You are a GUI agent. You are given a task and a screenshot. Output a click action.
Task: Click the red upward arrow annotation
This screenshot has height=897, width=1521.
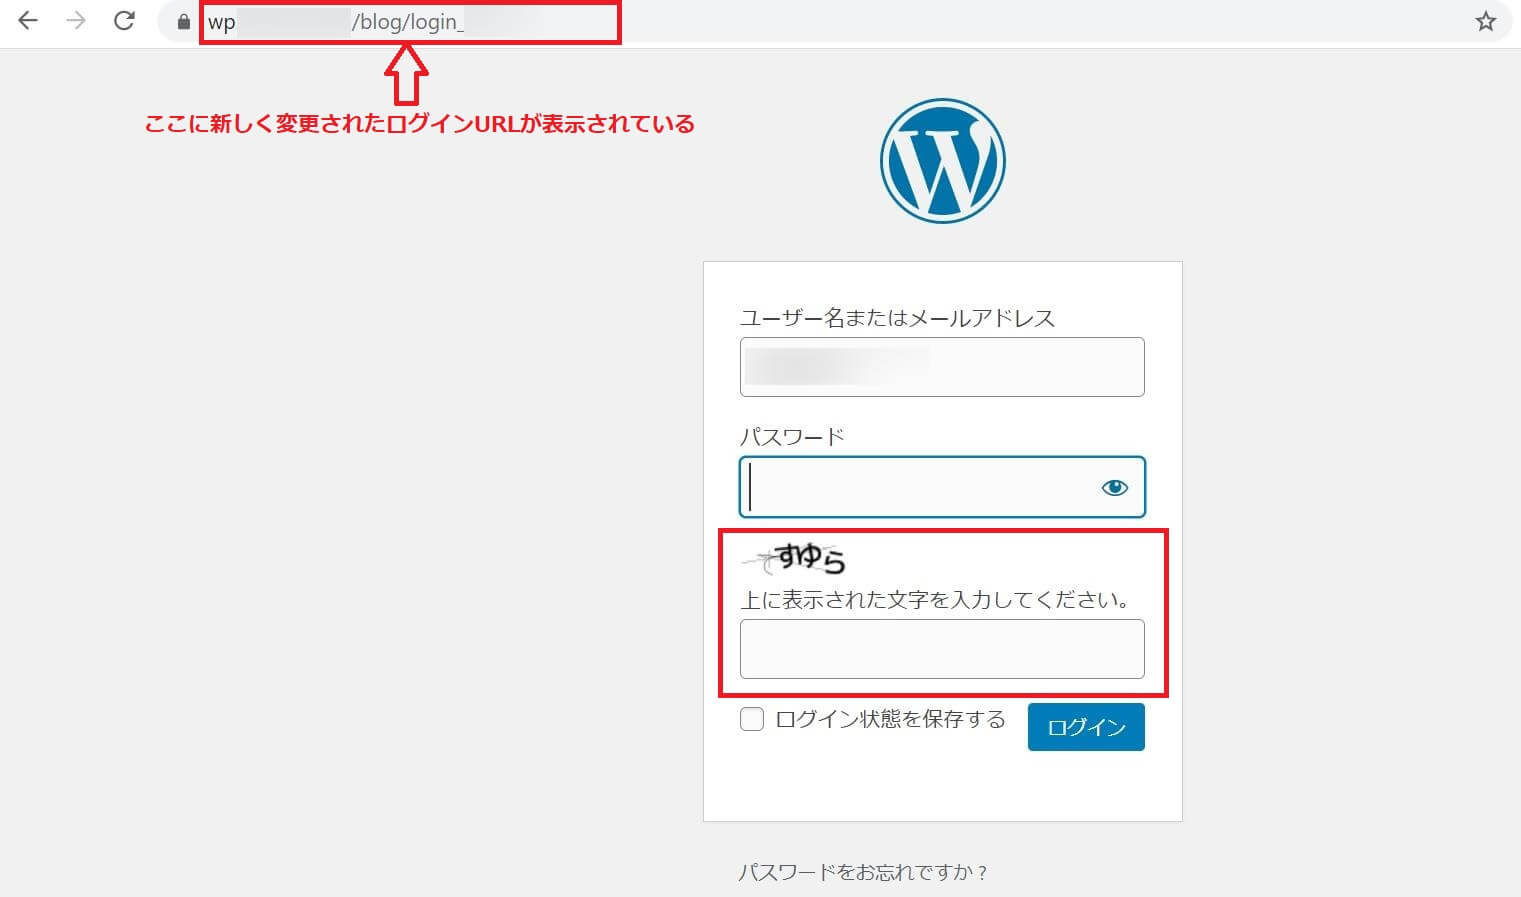[x=406, y=75]
